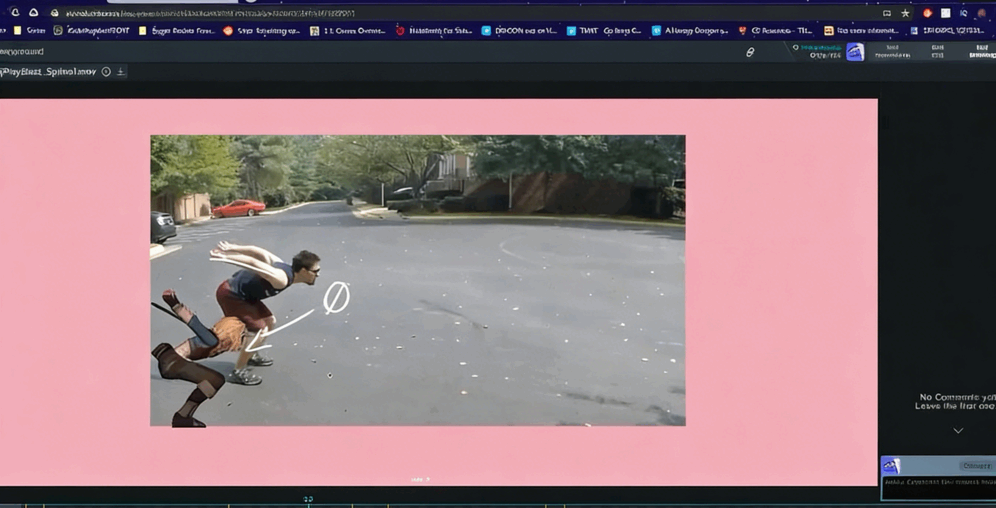Reload the page in the browser

pos(14,13)
